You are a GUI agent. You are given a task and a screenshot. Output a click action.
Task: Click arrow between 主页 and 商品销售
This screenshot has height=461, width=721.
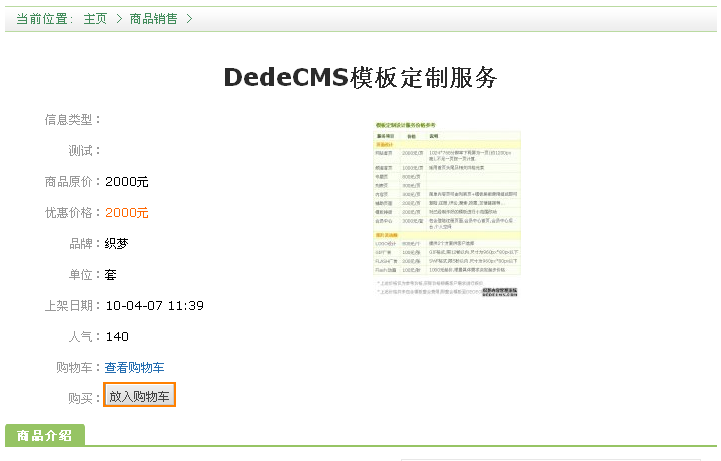(x=118, y=19)
